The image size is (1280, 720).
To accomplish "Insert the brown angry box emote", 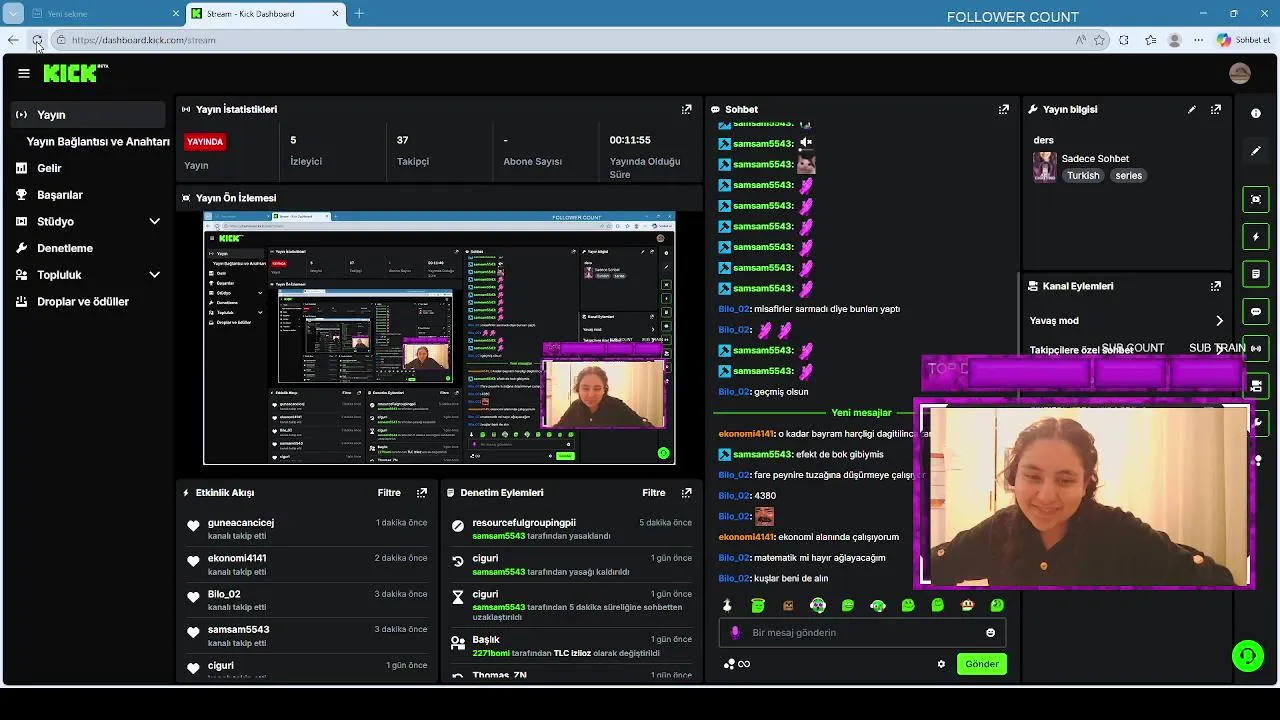I will coord(788,605).
